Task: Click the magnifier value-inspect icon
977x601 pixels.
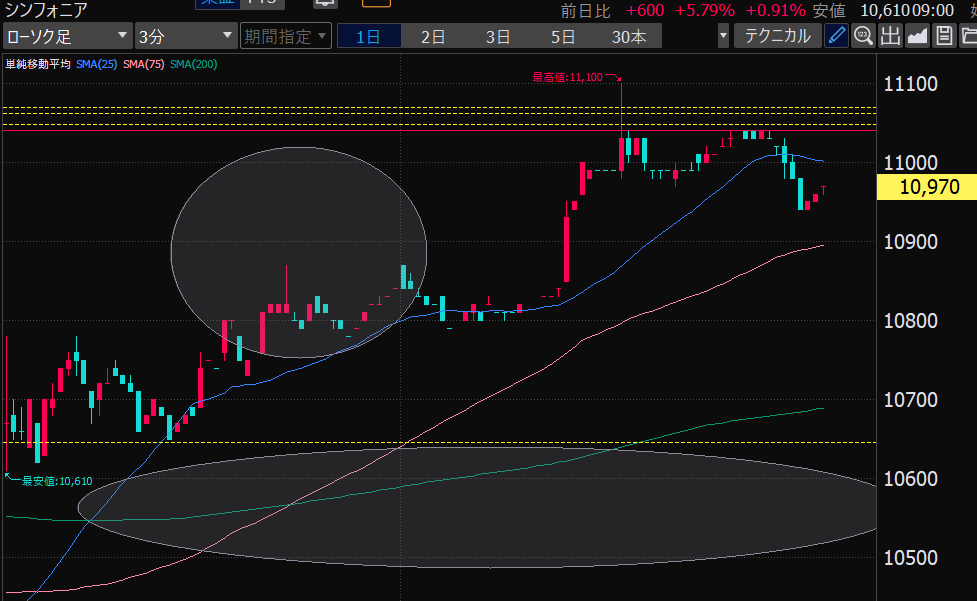Action: pos(863,37)
